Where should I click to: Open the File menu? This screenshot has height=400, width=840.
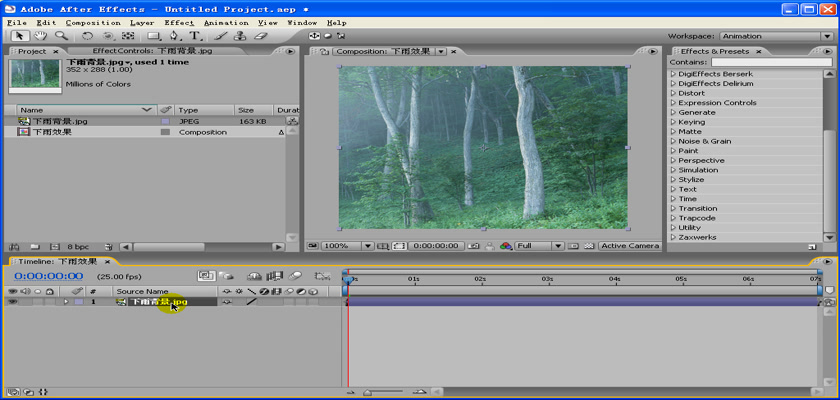(17, 22)
